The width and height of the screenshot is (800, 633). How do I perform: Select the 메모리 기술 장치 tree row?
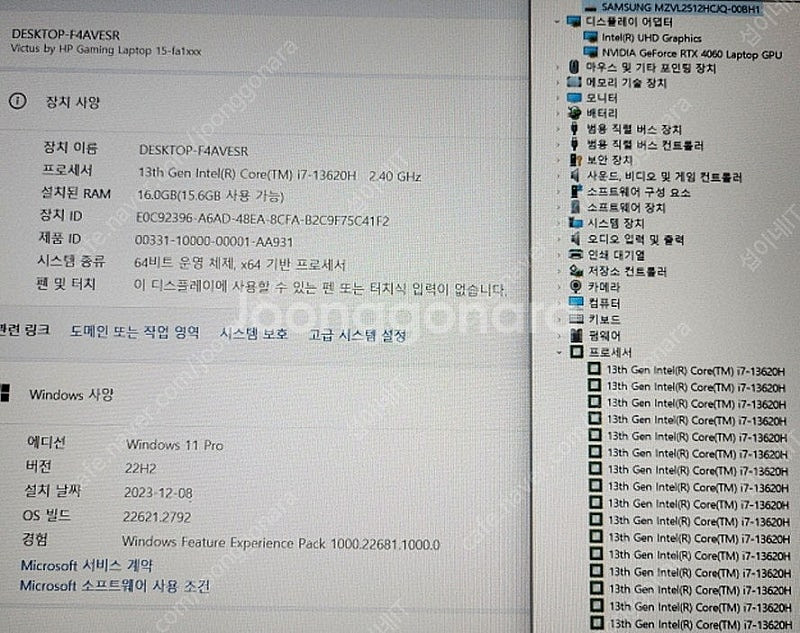click(627, 82)
